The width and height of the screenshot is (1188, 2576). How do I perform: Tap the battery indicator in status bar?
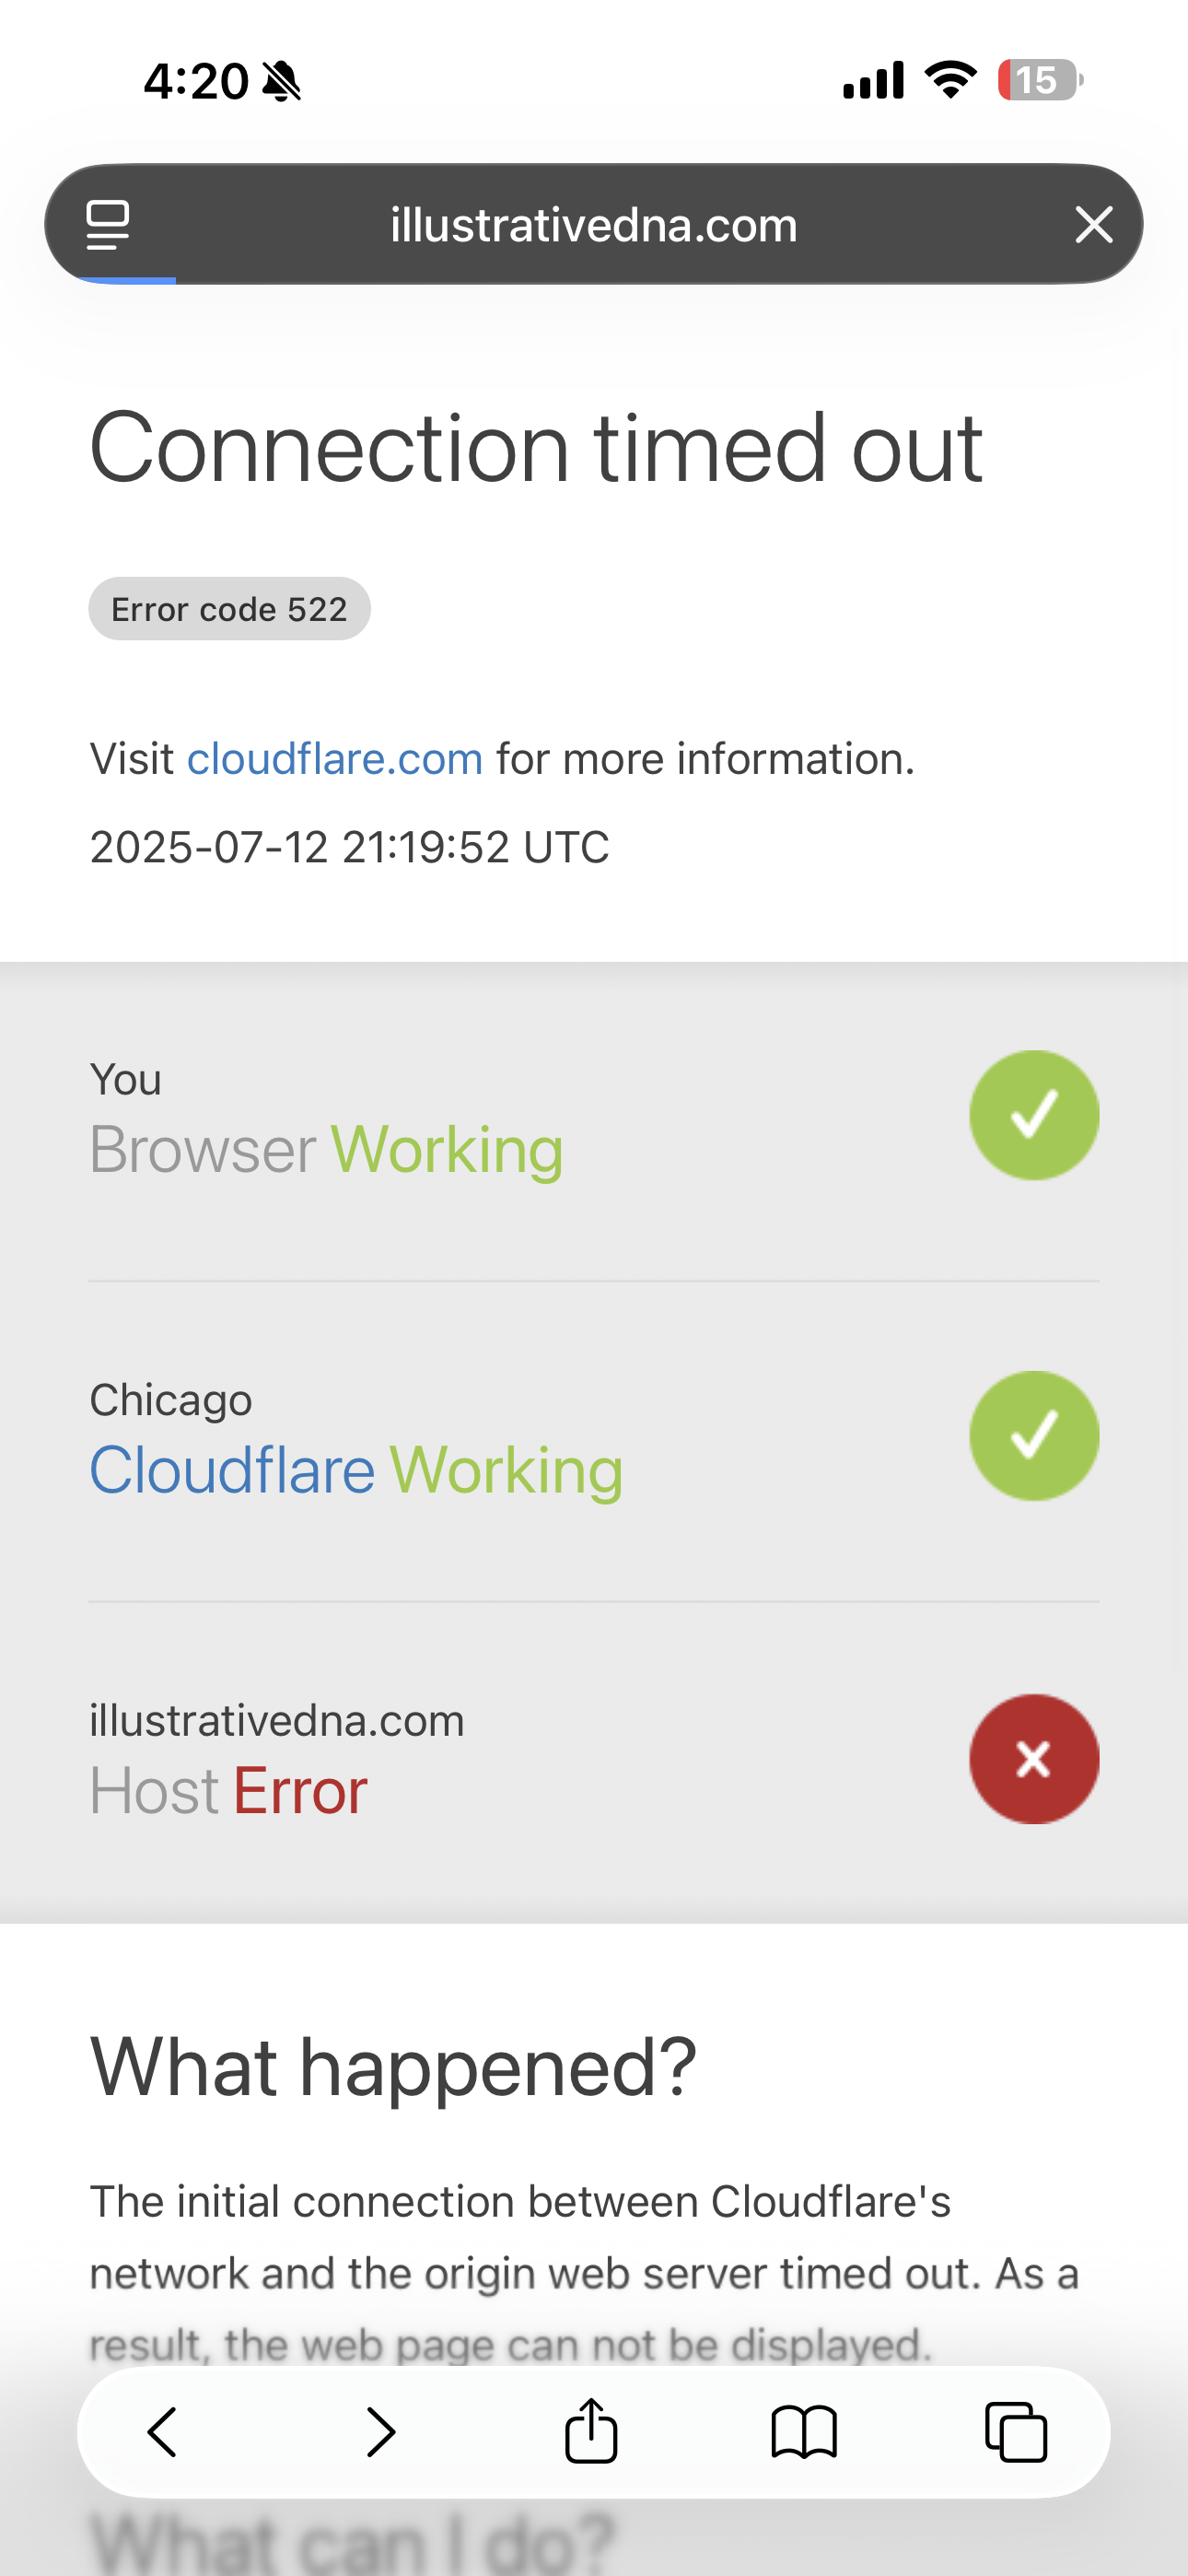click(x=1040, y=80)
